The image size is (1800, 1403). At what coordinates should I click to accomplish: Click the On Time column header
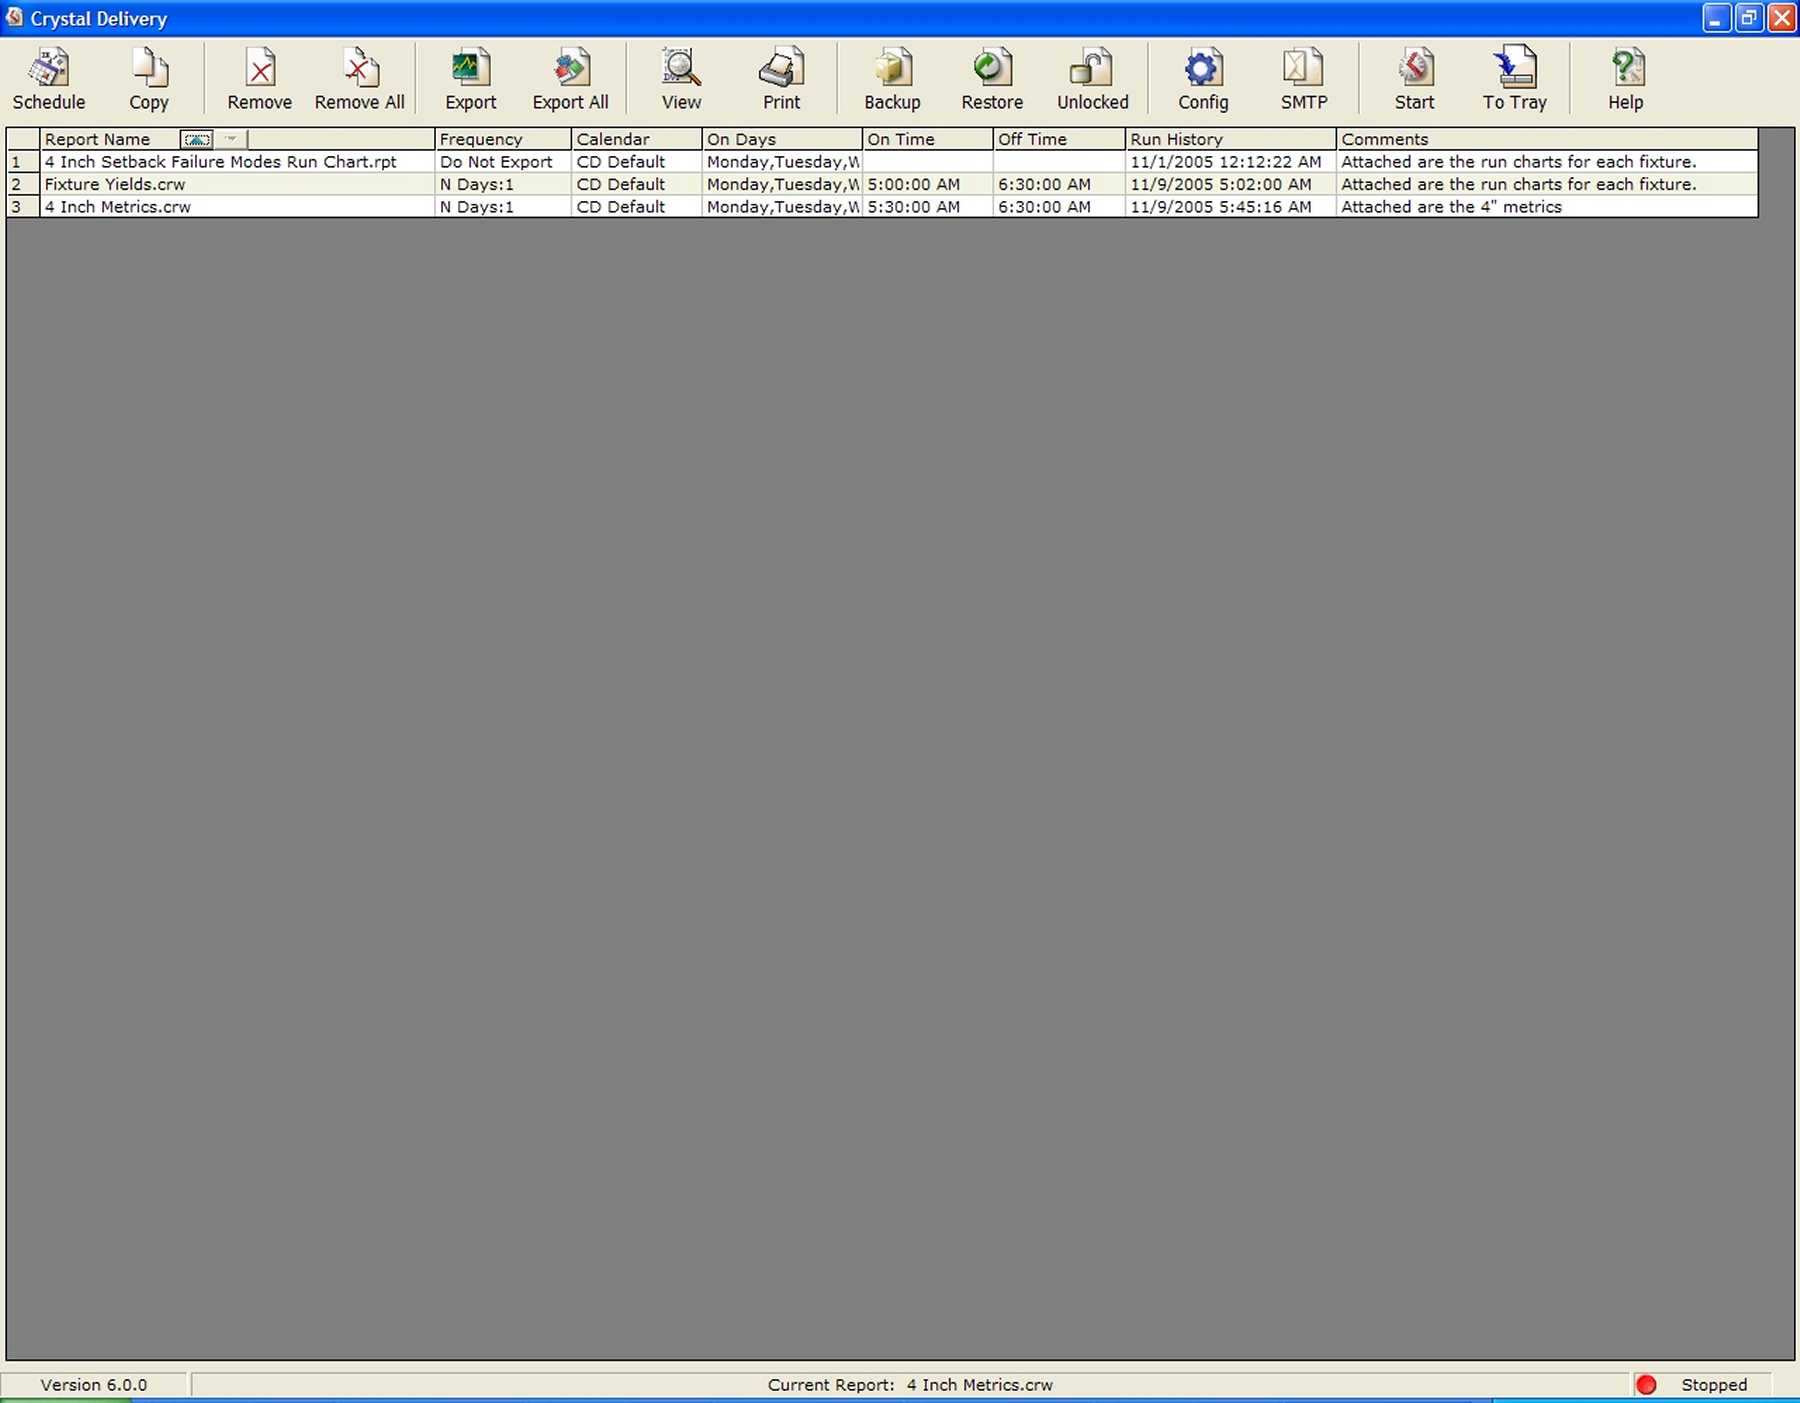coord(928,139)
